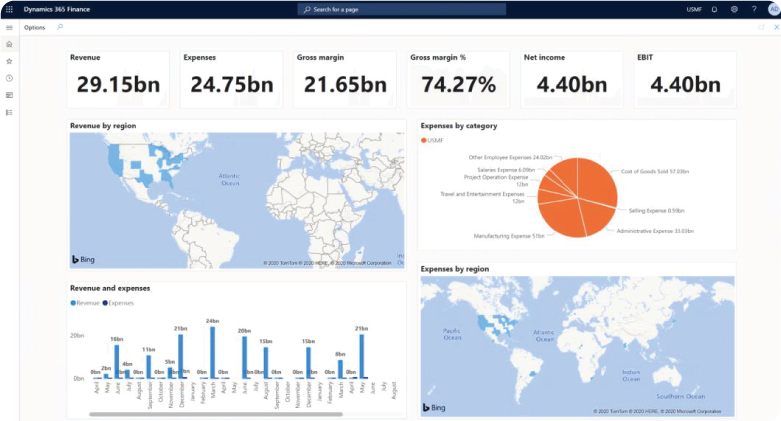Screen dimensions: 781x421
Task: Select the EBIT 4.40bn card
Action: 685,80
